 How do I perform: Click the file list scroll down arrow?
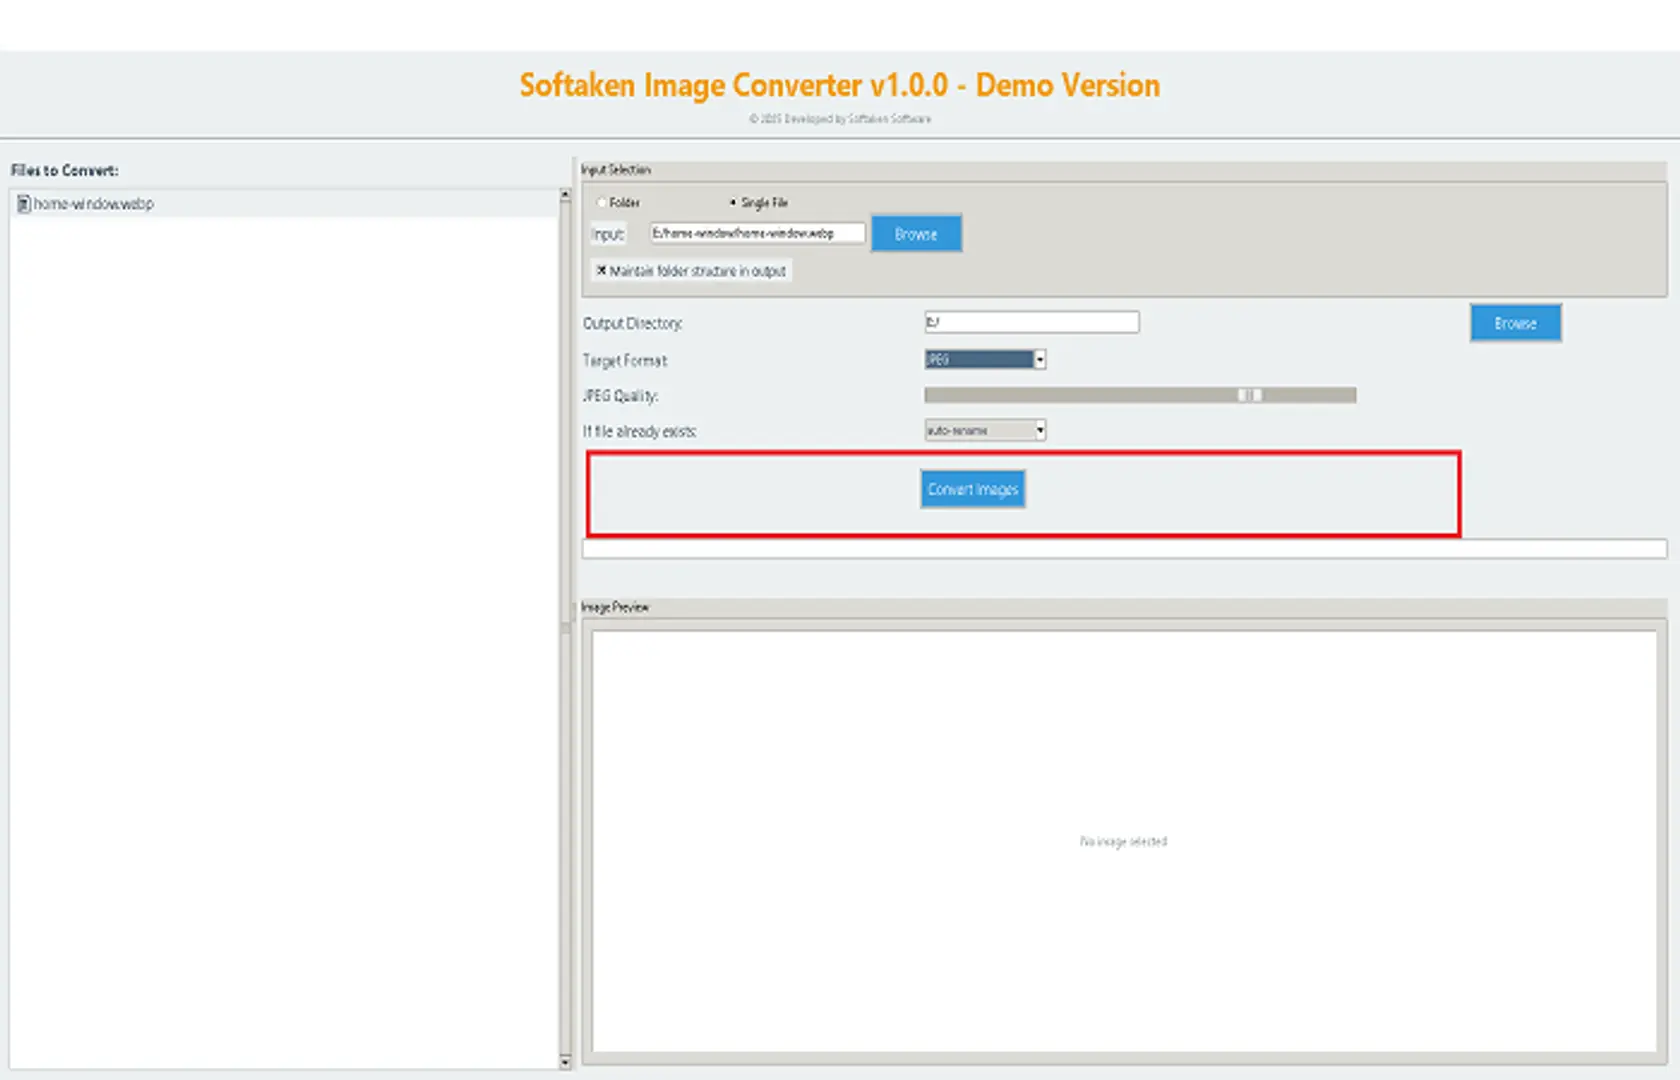point(565,1062)
